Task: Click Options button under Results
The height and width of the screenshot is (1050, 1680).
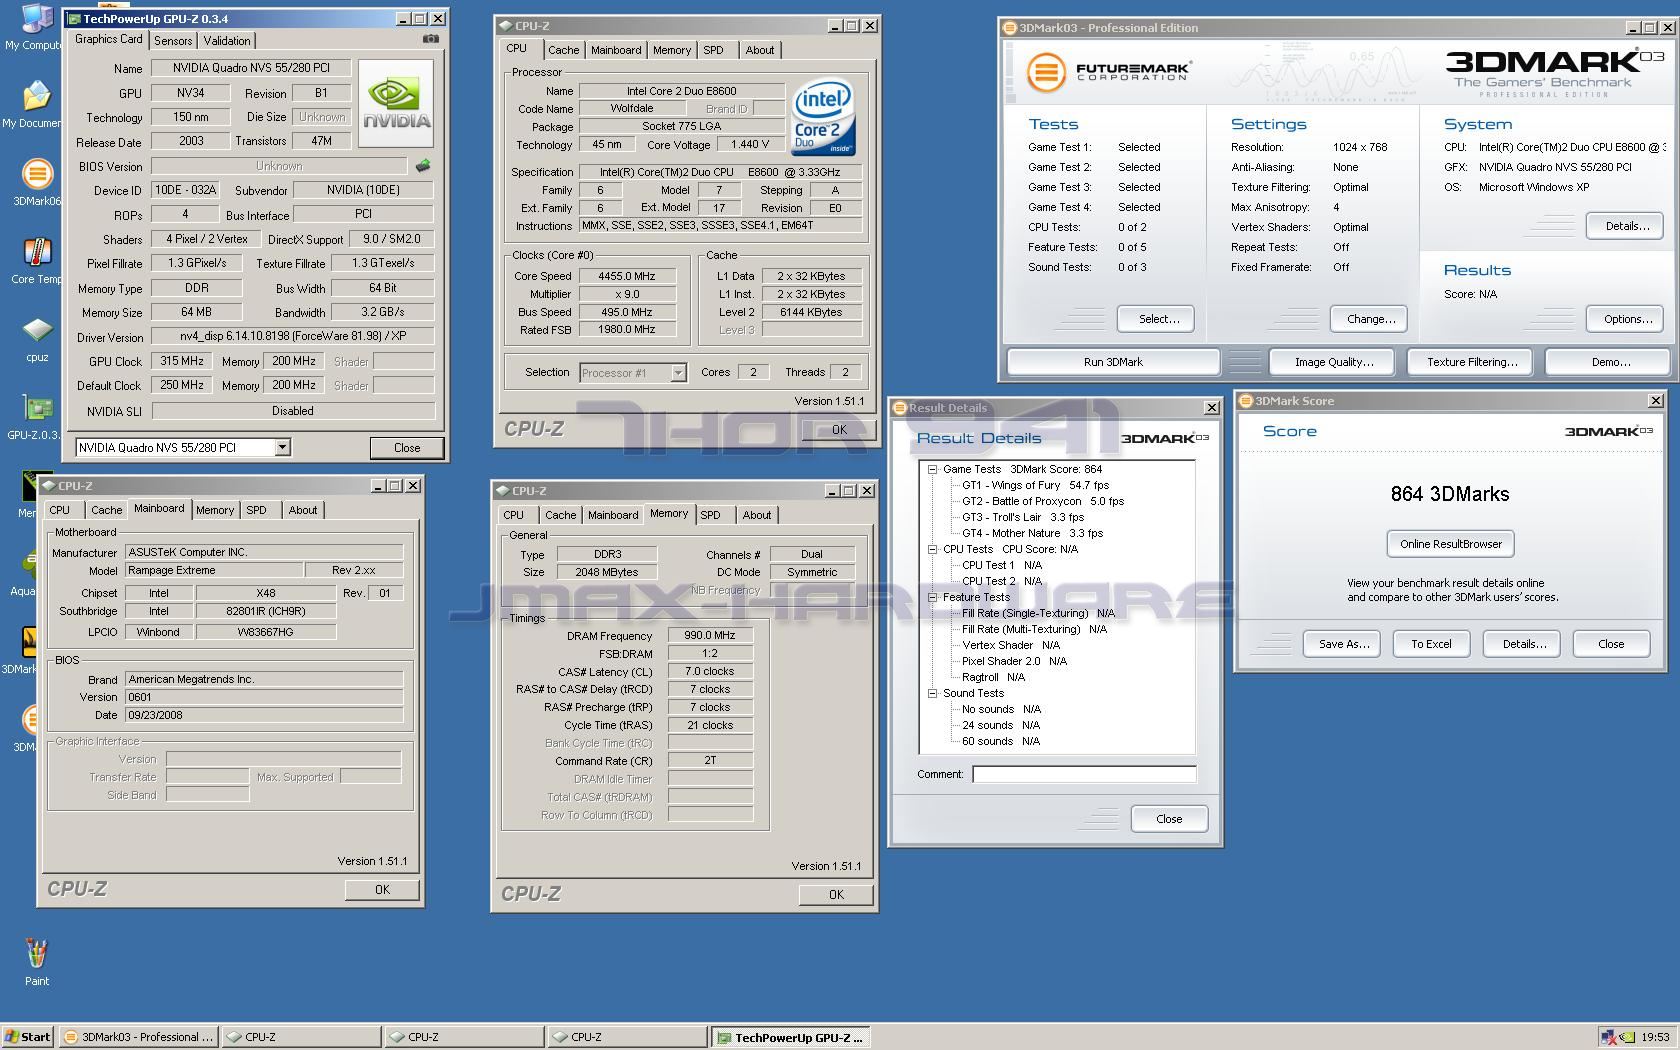Action: pyautogui.click(x=1625, y=319)
